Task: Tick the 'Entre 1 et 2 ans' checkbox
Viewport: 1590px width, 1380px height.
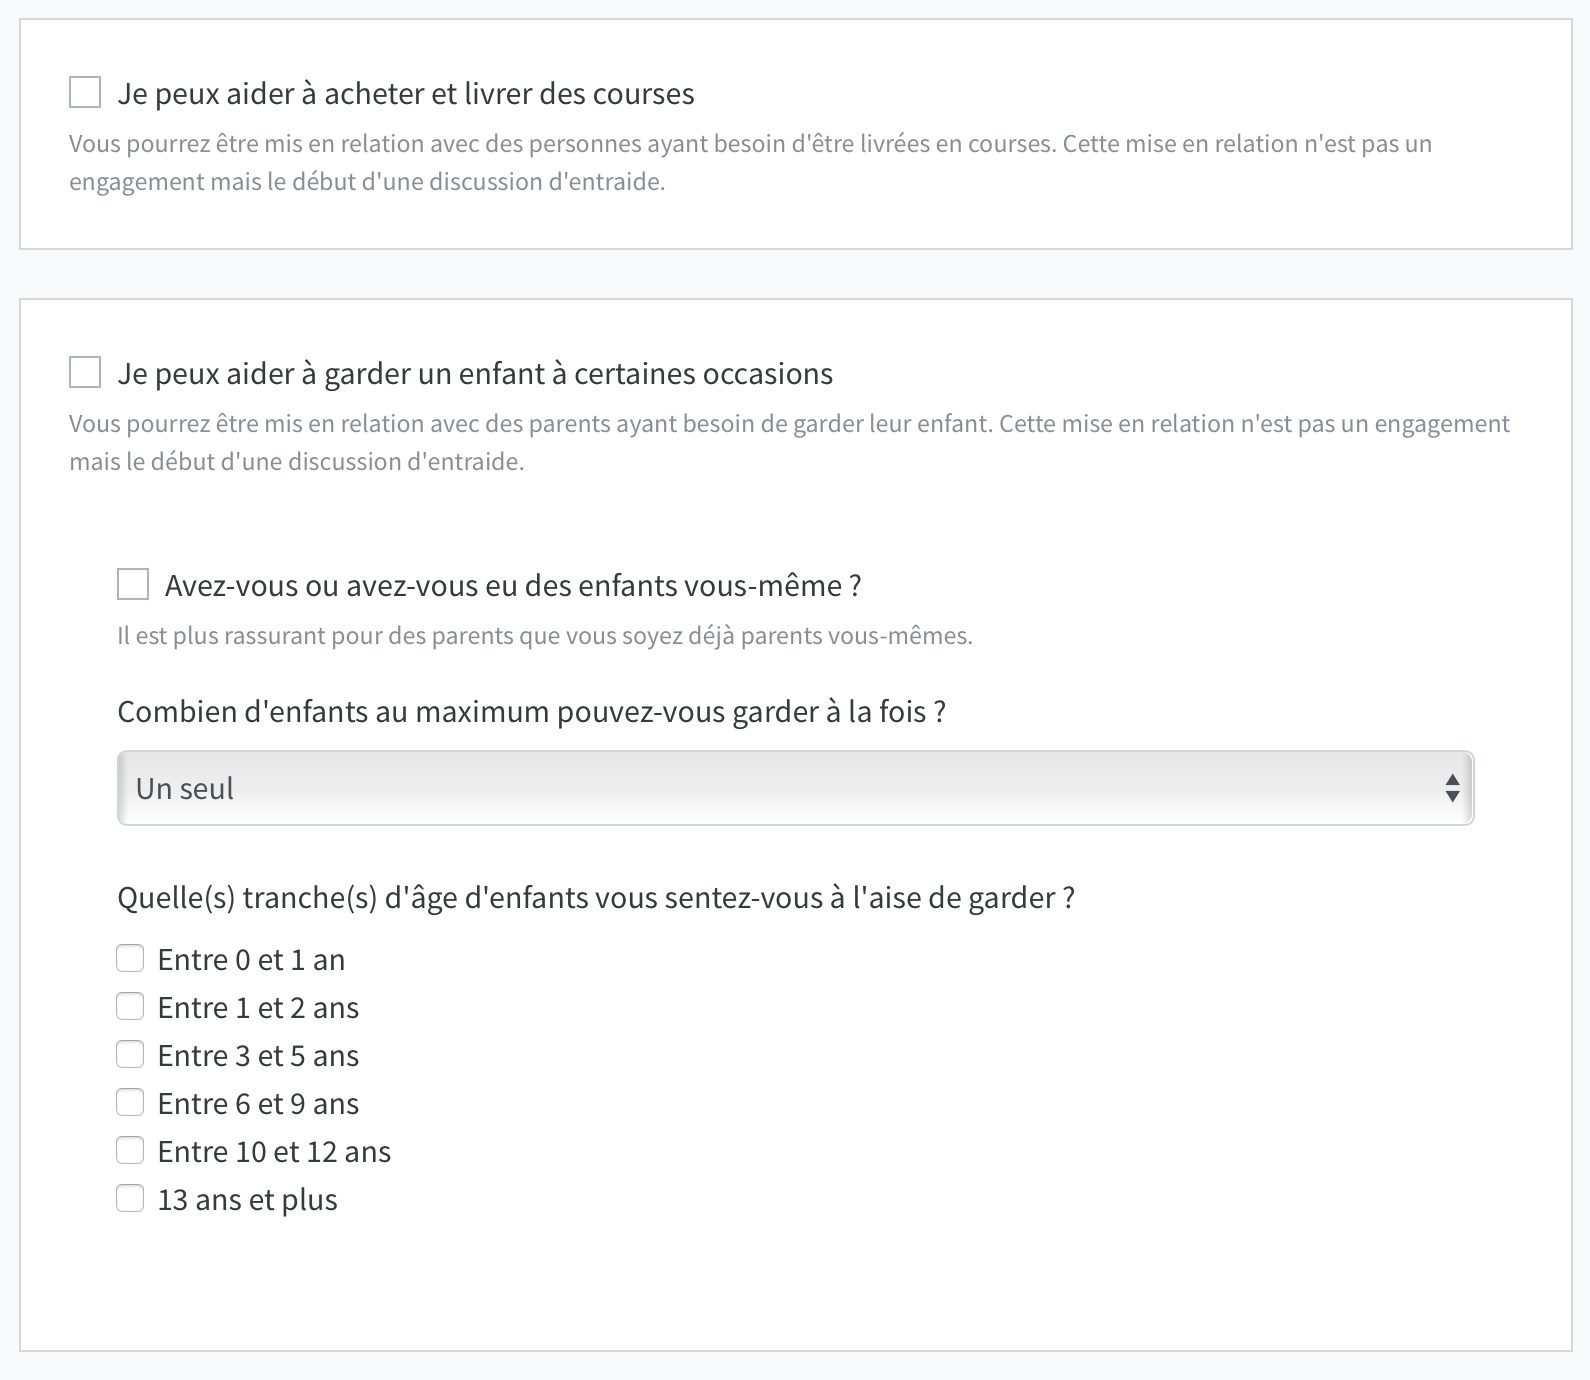Action: pyautogui.click(x=130, y=1006)
